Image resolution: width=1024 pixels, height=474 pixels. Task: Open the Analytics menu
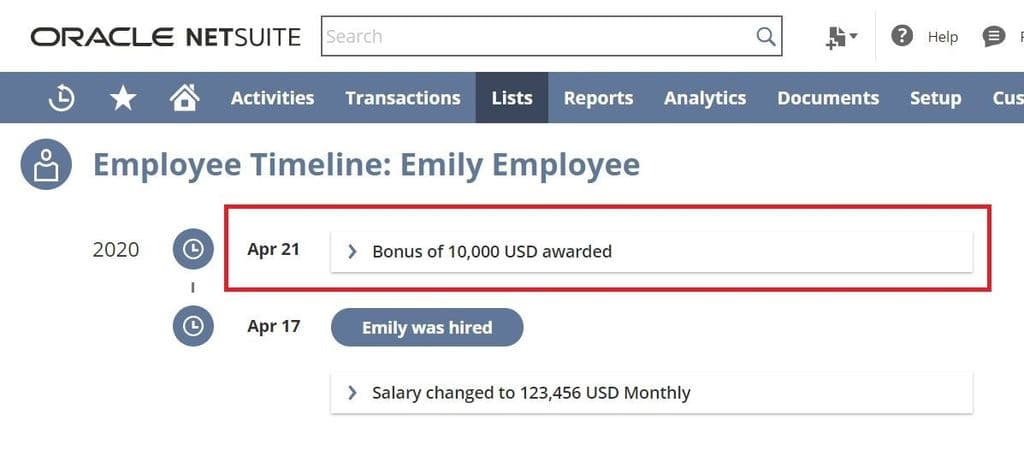click(705, 98)
